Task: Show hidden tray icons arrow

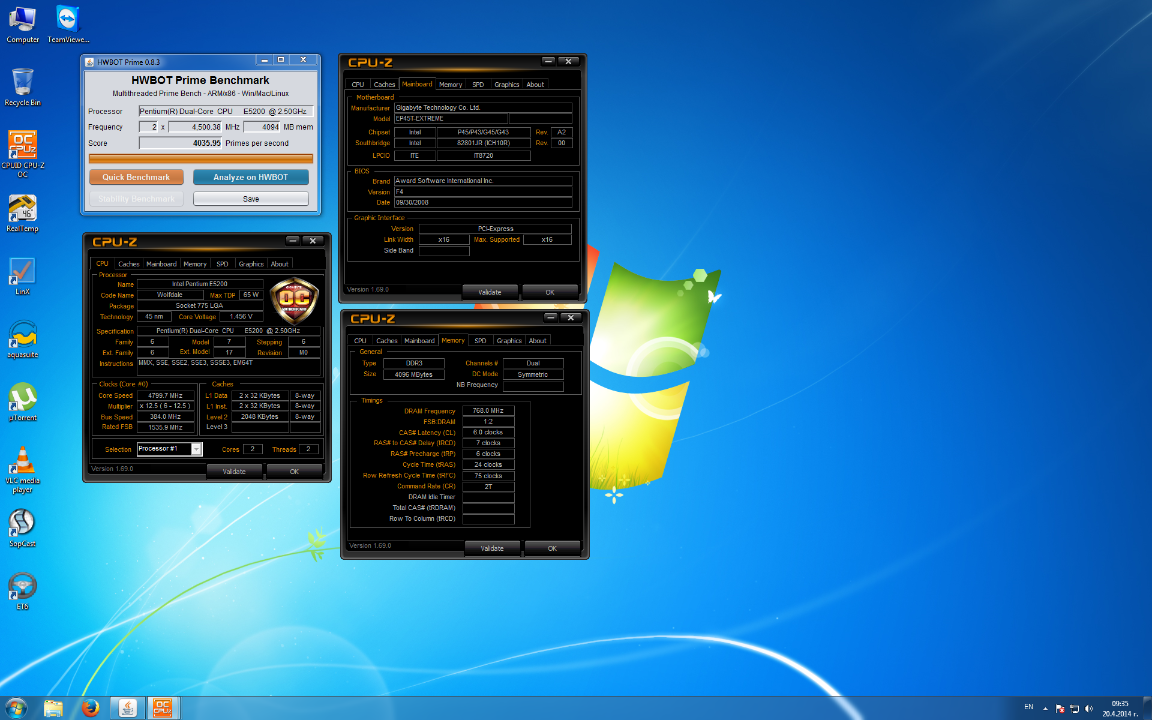Action: (1045, 708)
